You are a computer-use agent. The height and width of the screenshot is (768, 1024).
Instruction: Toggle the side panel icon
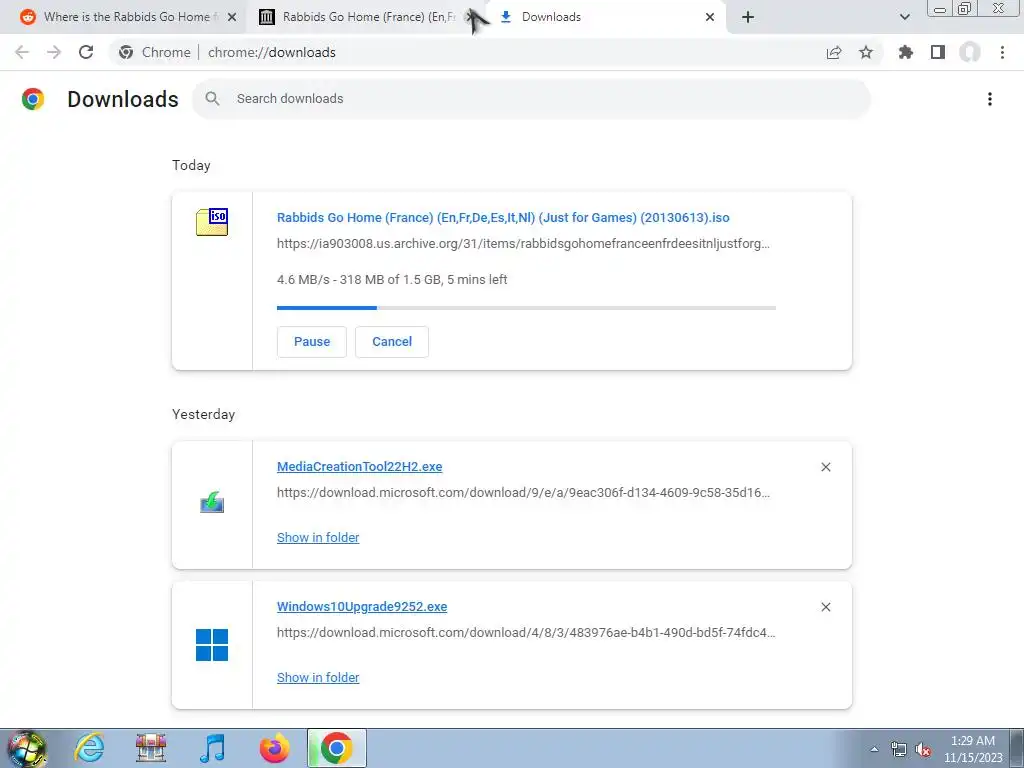click(x=938, y=52)
